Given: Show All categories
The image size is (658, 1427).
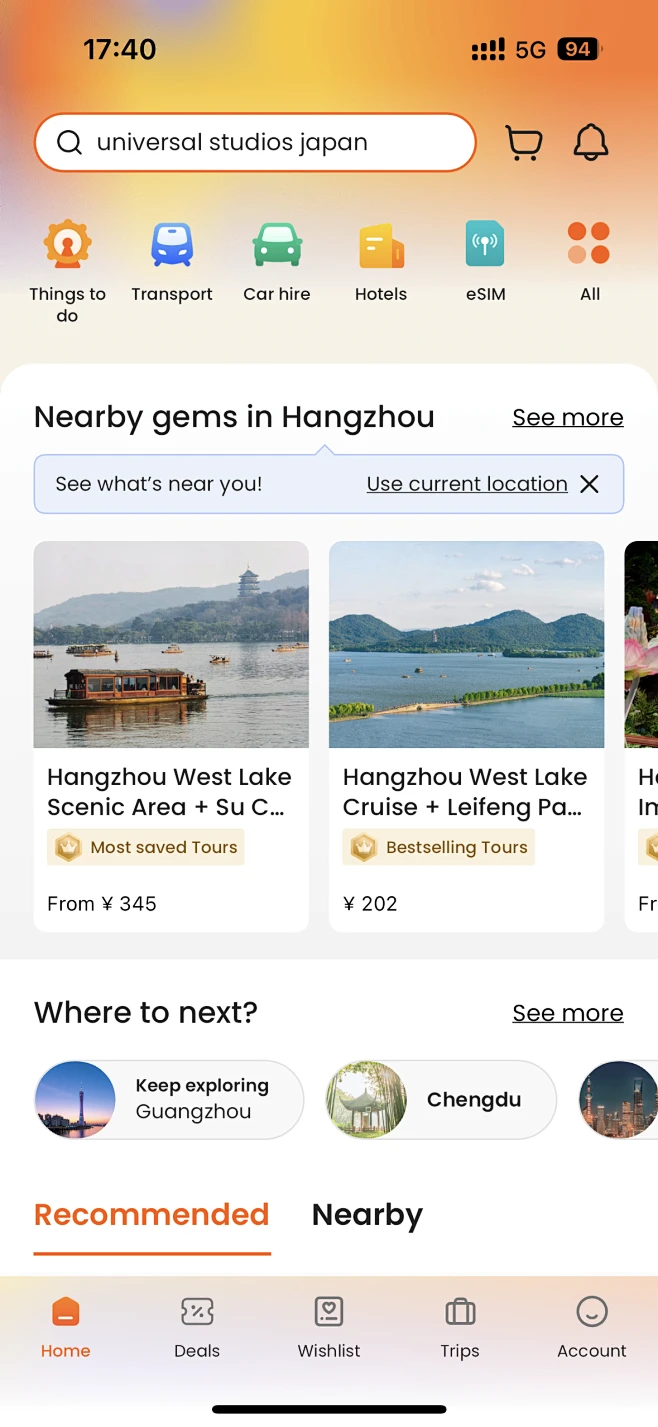Looking at the screenshot, I should click(x=589, y=246).
